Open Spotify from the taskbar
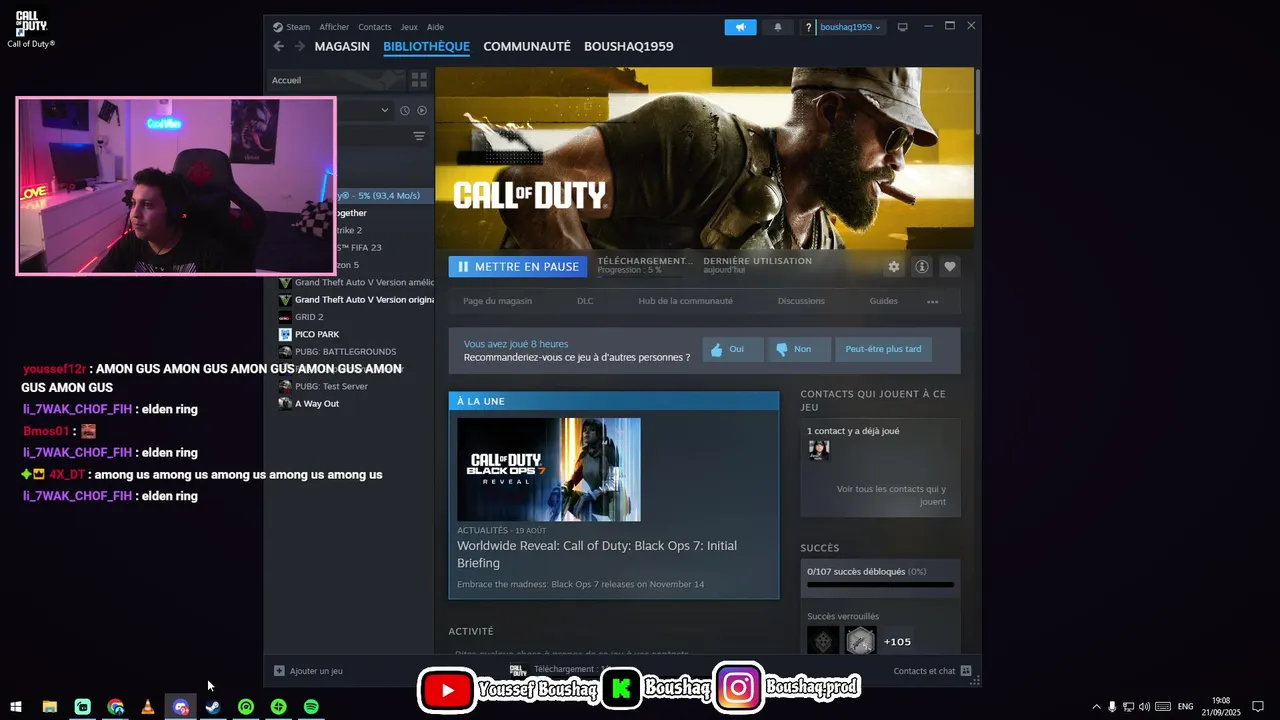This screenshot has width=1280, height=720. click(x=311, y=707)
